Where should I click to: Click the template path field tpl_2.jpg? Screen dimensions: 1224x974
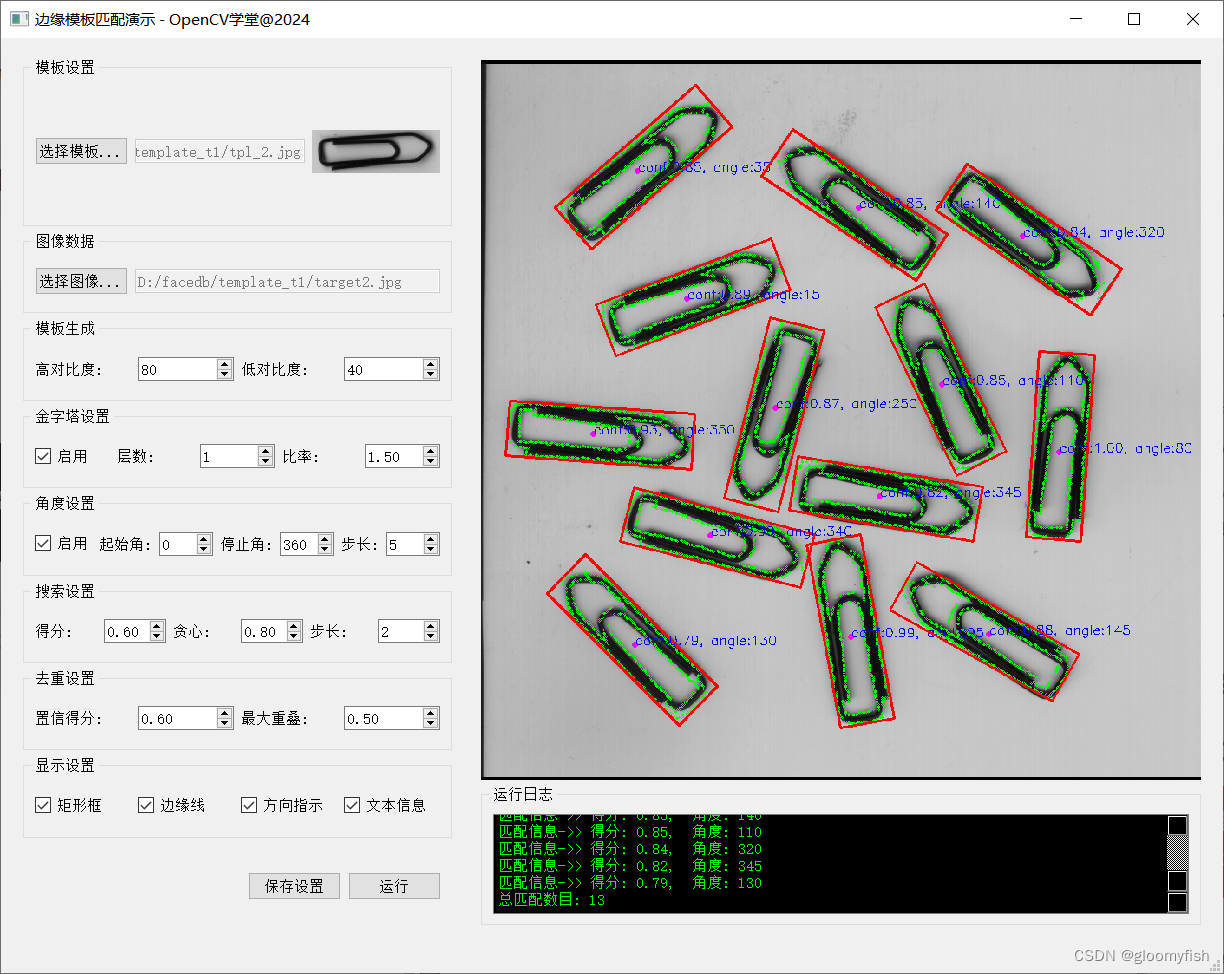(x=220, y=152)
